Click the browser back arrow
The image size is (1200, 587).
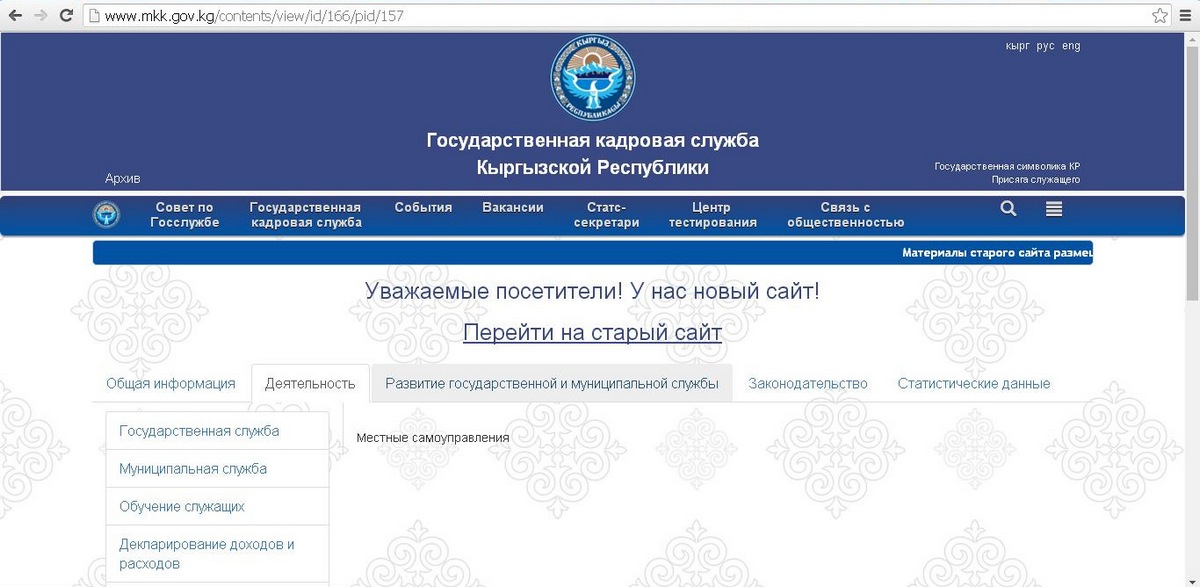[x=15, y=16]
